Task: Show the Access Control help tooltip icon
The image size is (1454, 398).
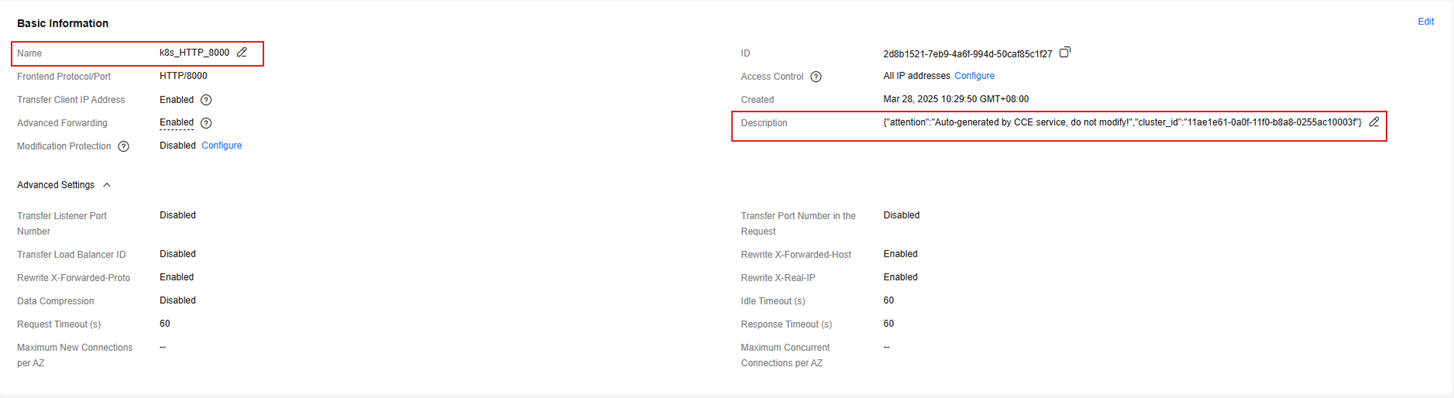Action: [816, 77]
